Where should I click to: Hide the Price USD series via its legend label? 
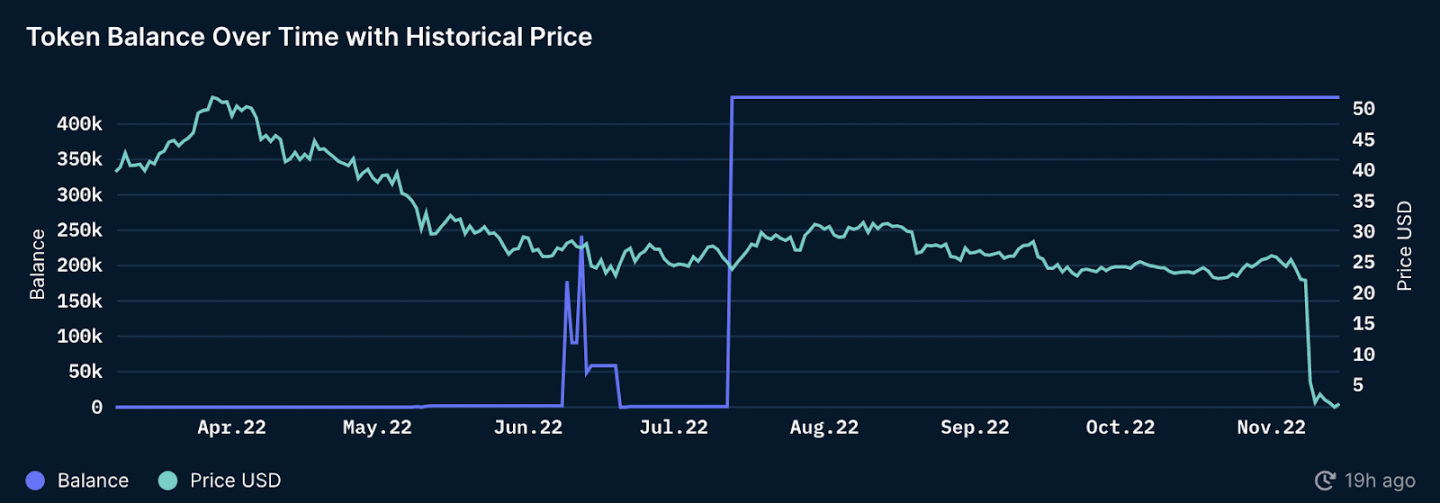[x=235, y=481]
